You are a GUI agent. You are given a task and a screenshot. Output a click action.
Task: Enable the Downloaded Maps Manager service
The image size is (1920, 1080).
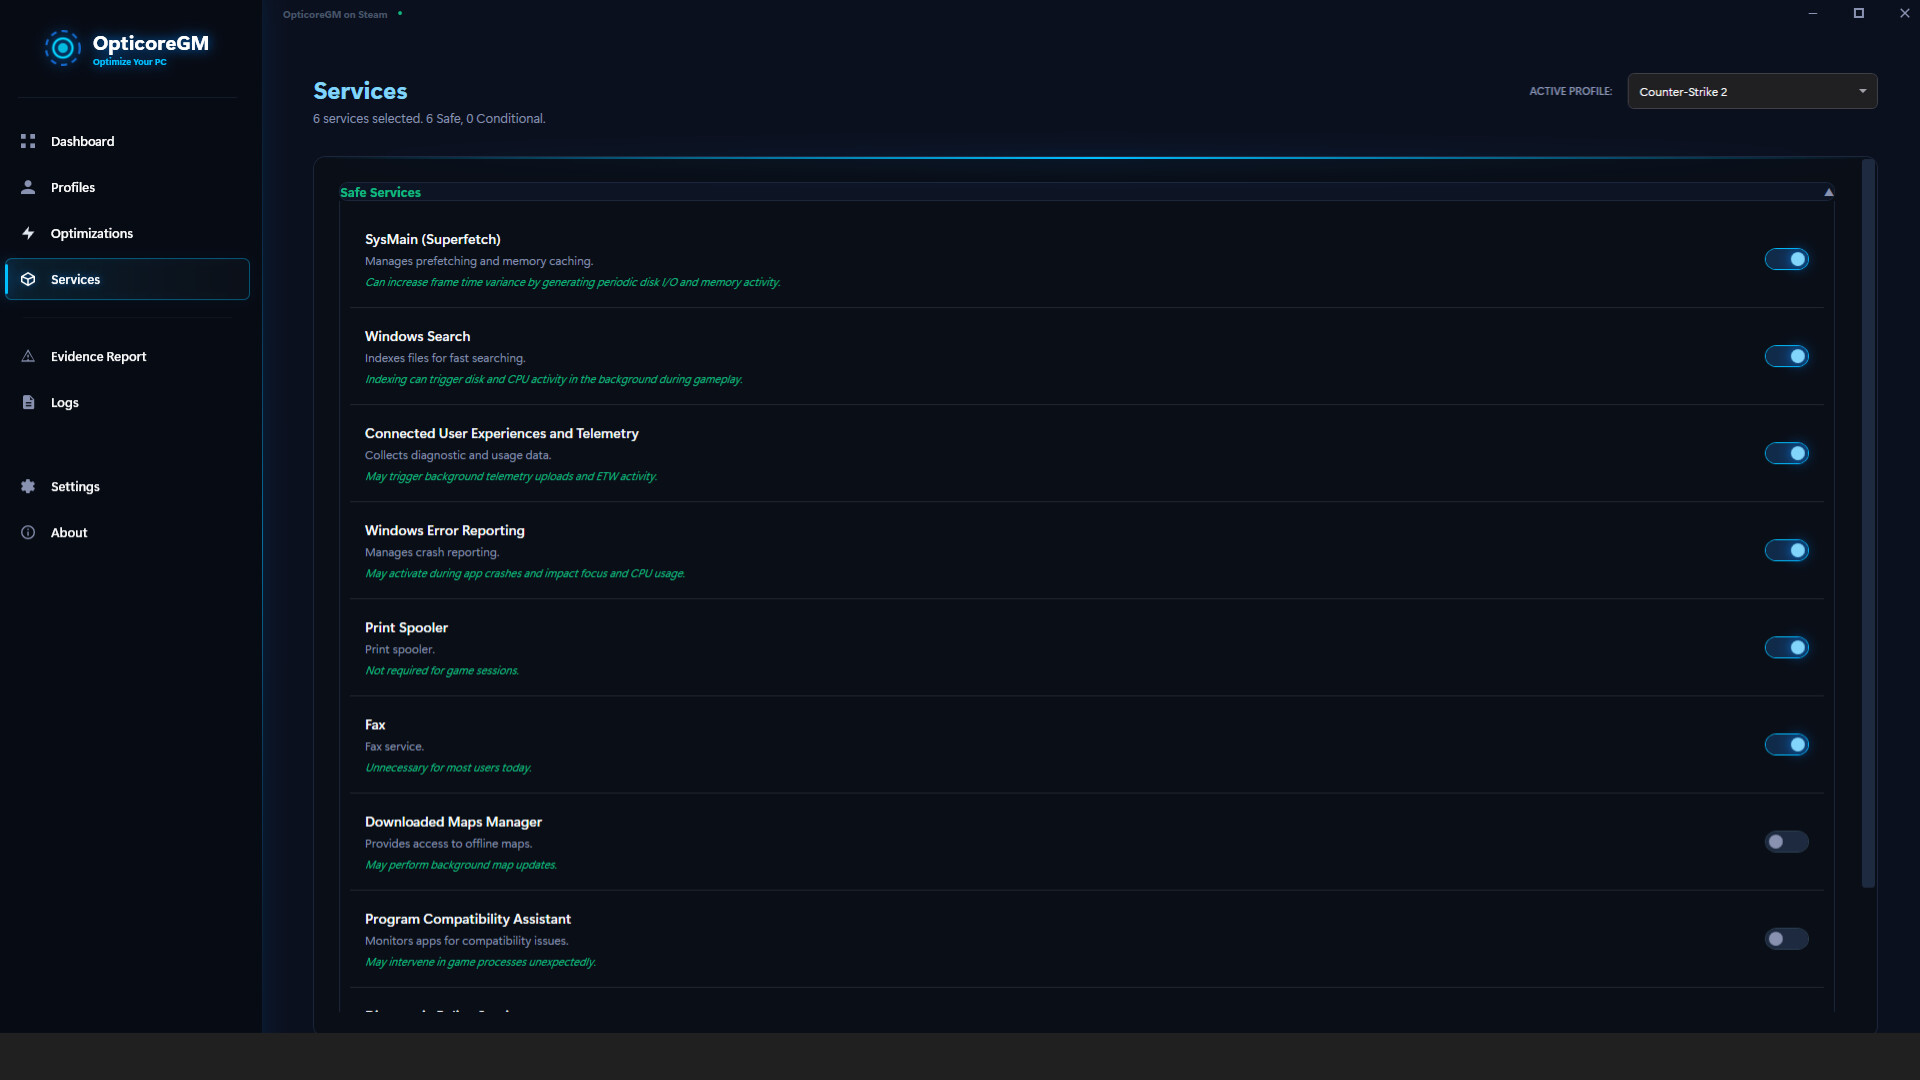[x=1786, y=842]
